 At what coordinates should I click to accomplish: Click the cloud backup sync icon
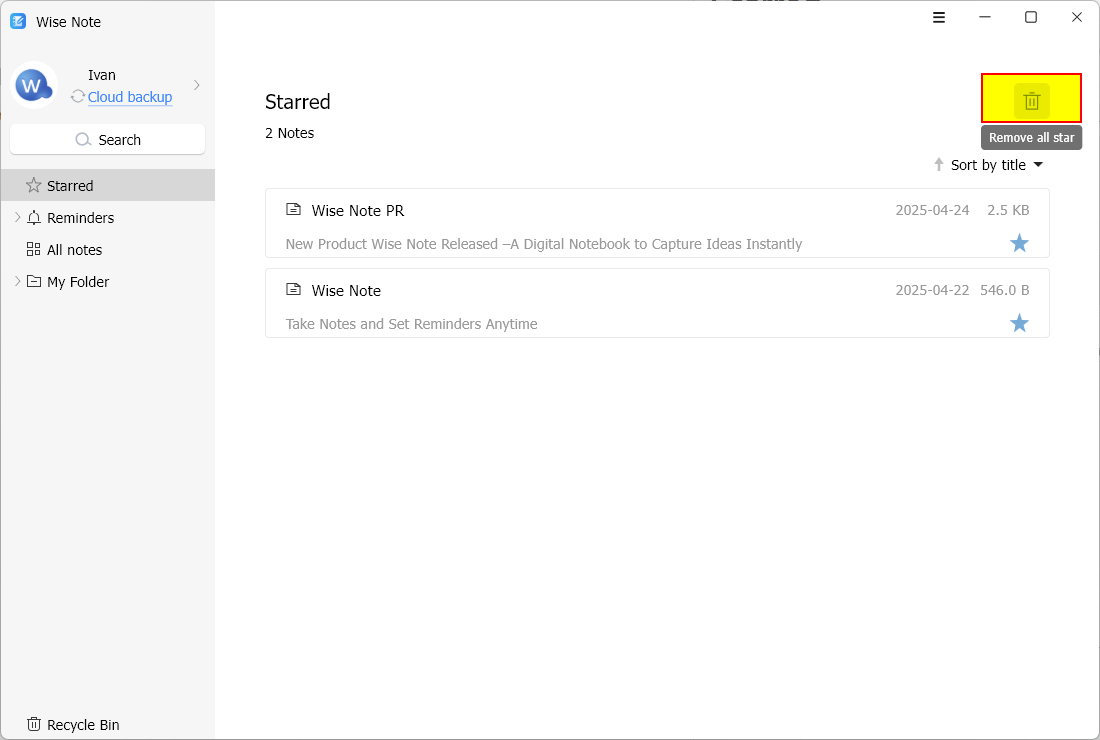coord(78,97)
